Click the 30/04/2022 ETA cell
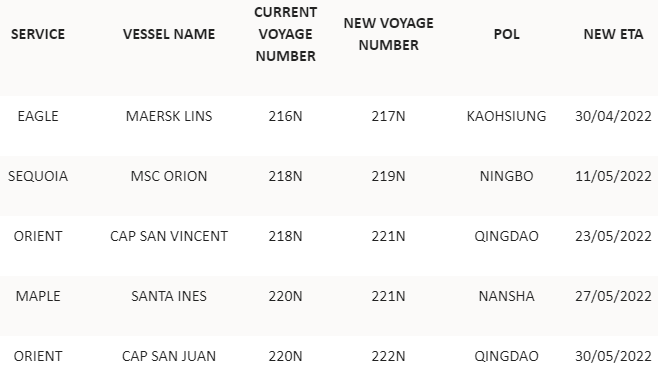Screen dimensions: 658x371 coord(613,116)
